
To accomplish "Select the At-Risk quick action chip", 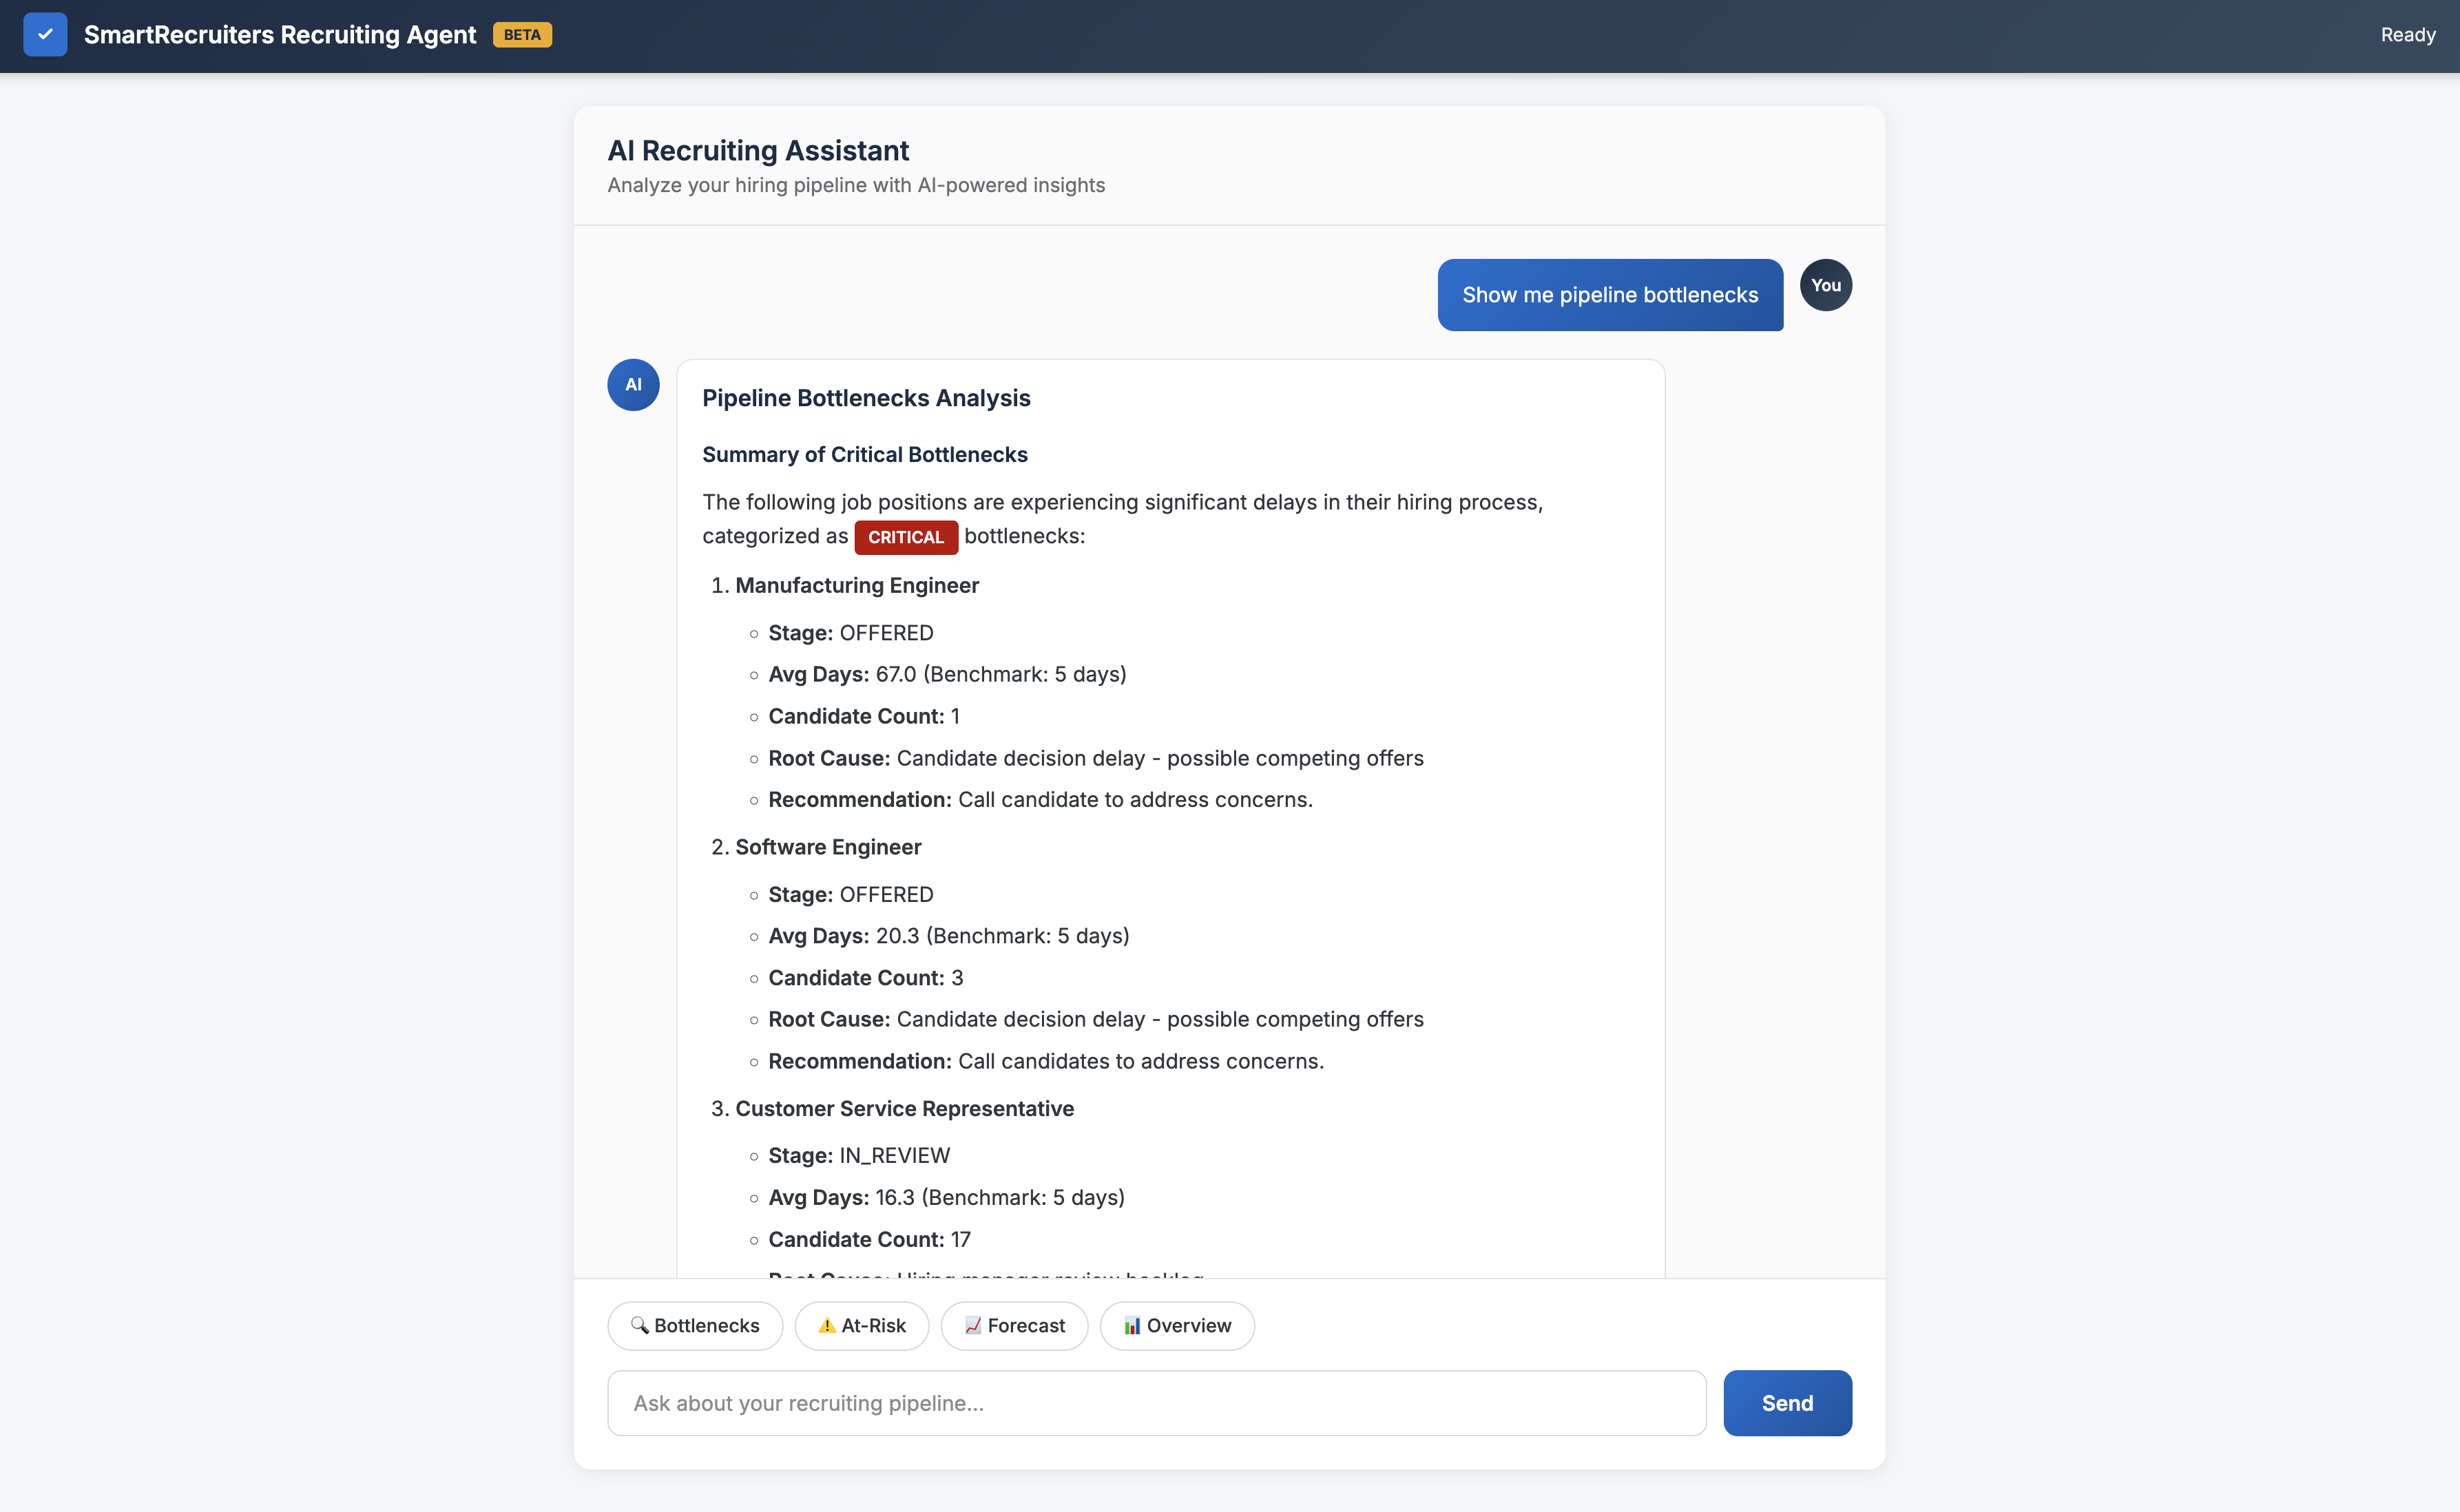I will (862, 1325).
